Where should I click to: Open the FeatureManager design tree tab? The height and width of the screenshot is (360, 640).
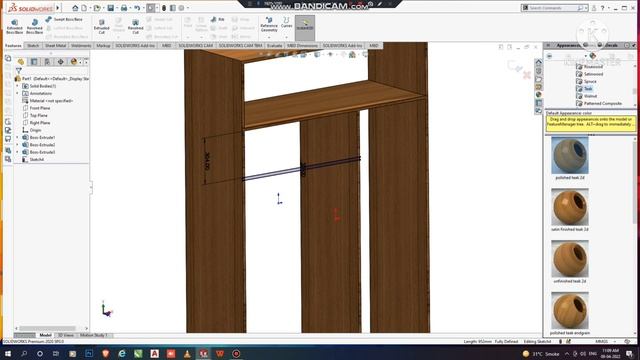[21, 62]
